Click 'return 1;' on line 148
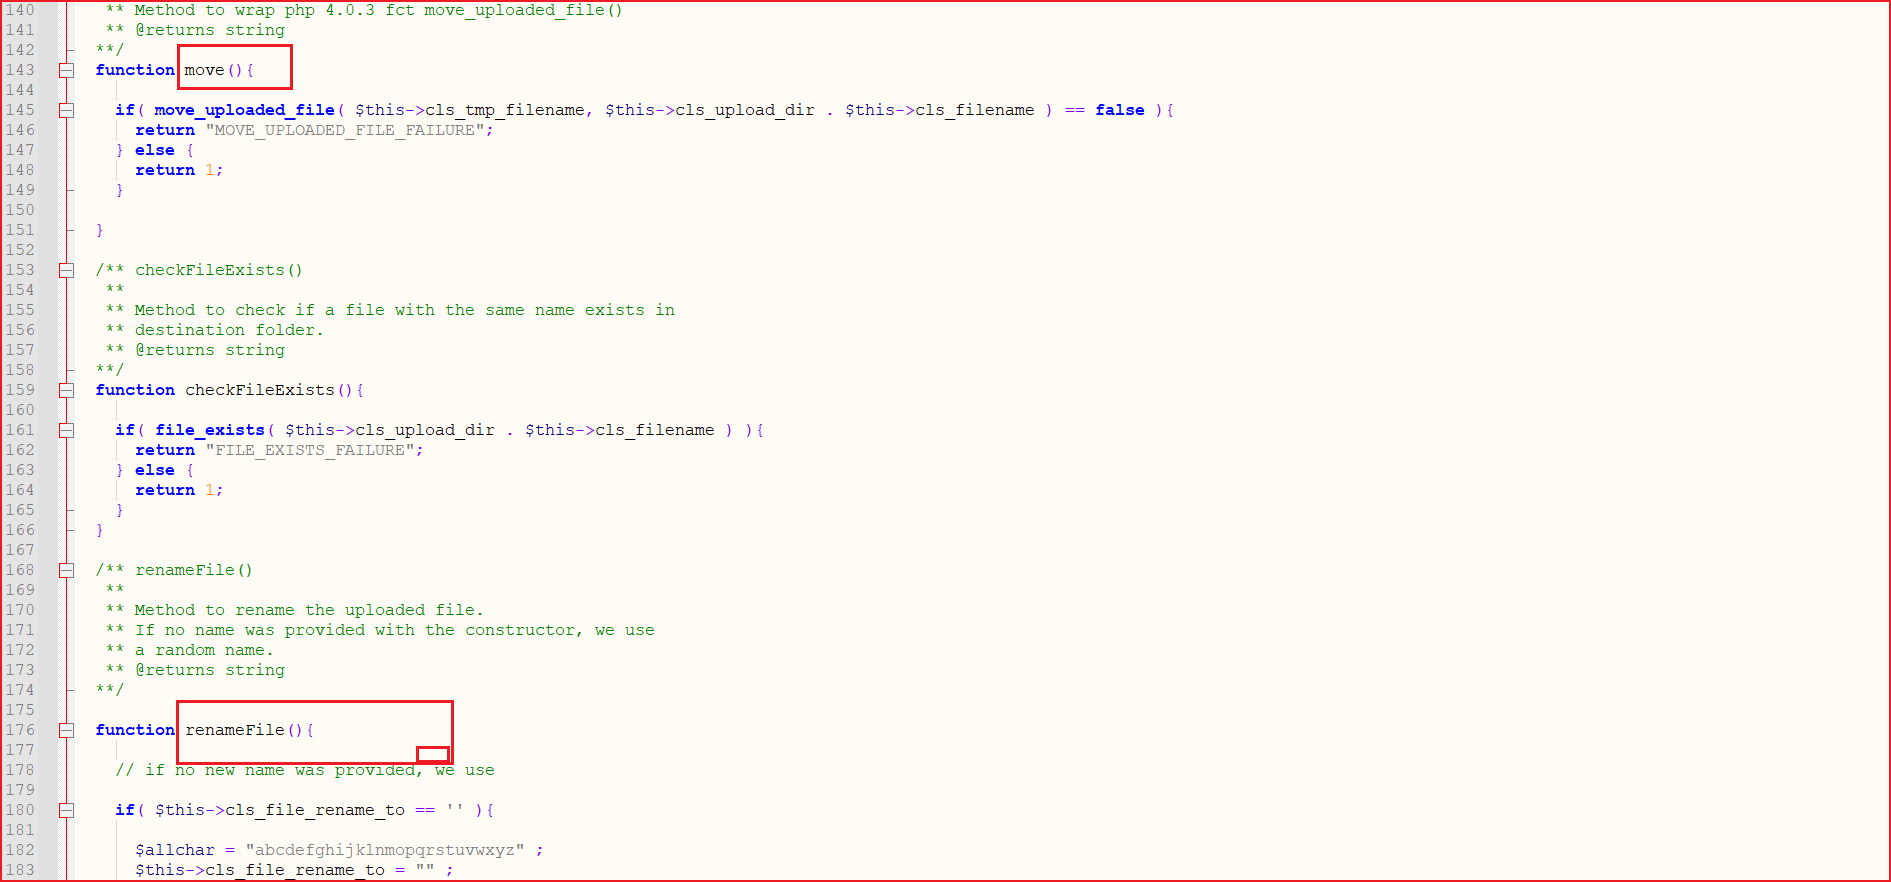1891x882 pixels. (179, 170)
